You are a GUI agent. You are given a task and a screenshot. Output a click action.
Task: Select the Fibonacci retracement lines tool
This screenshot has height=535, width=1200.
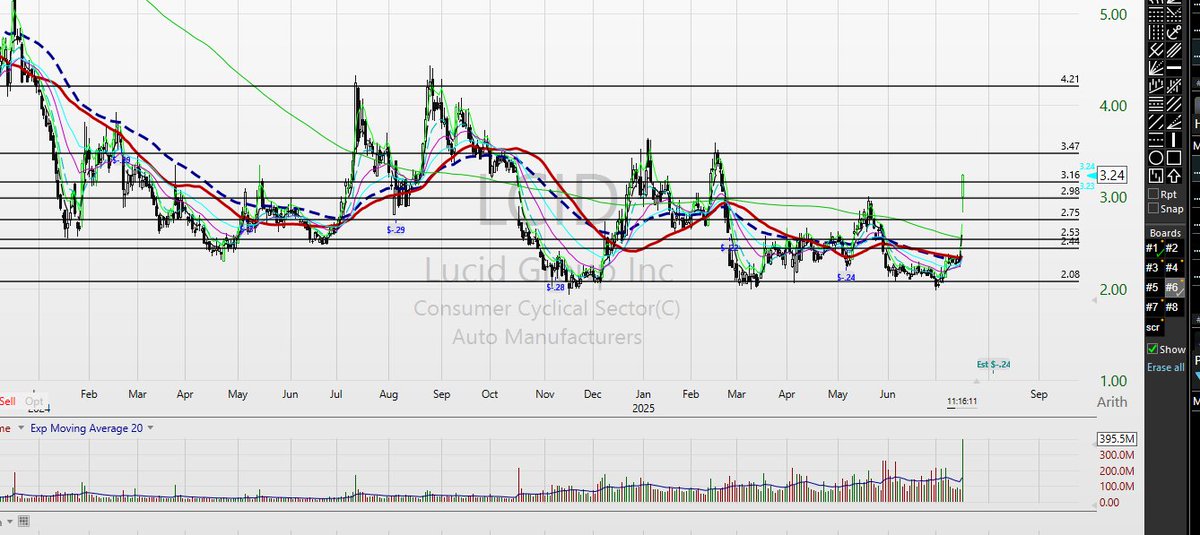pos(1156,103)
